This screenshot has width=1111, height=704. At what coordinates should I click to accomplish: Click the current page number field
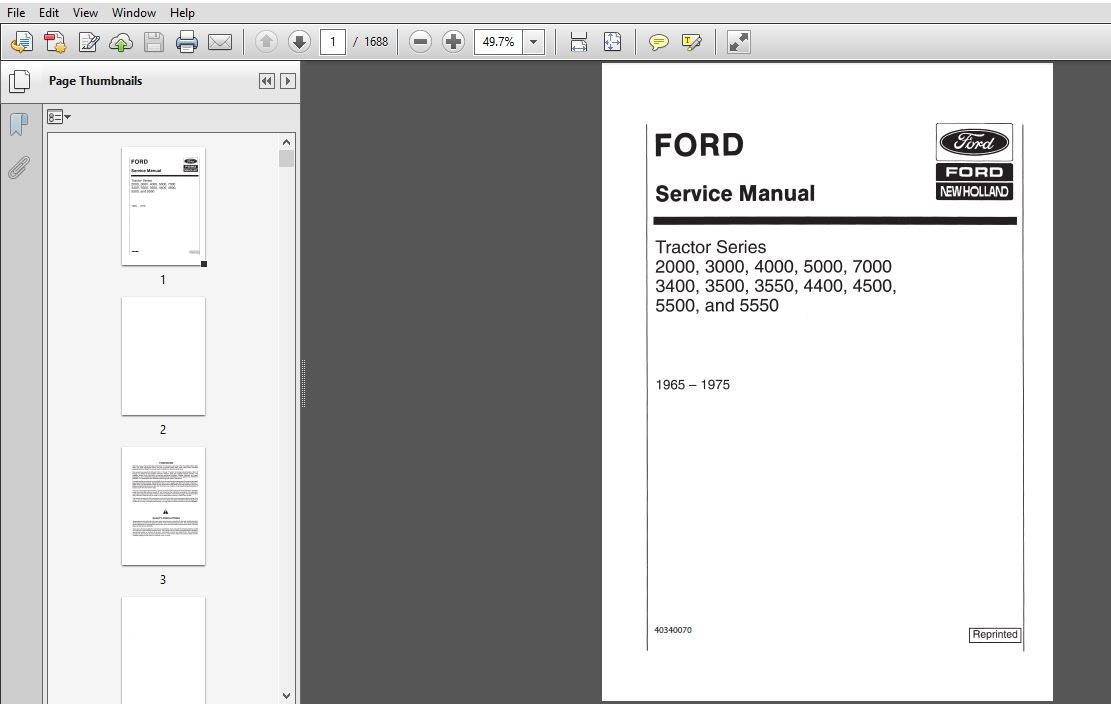(333, 42)
